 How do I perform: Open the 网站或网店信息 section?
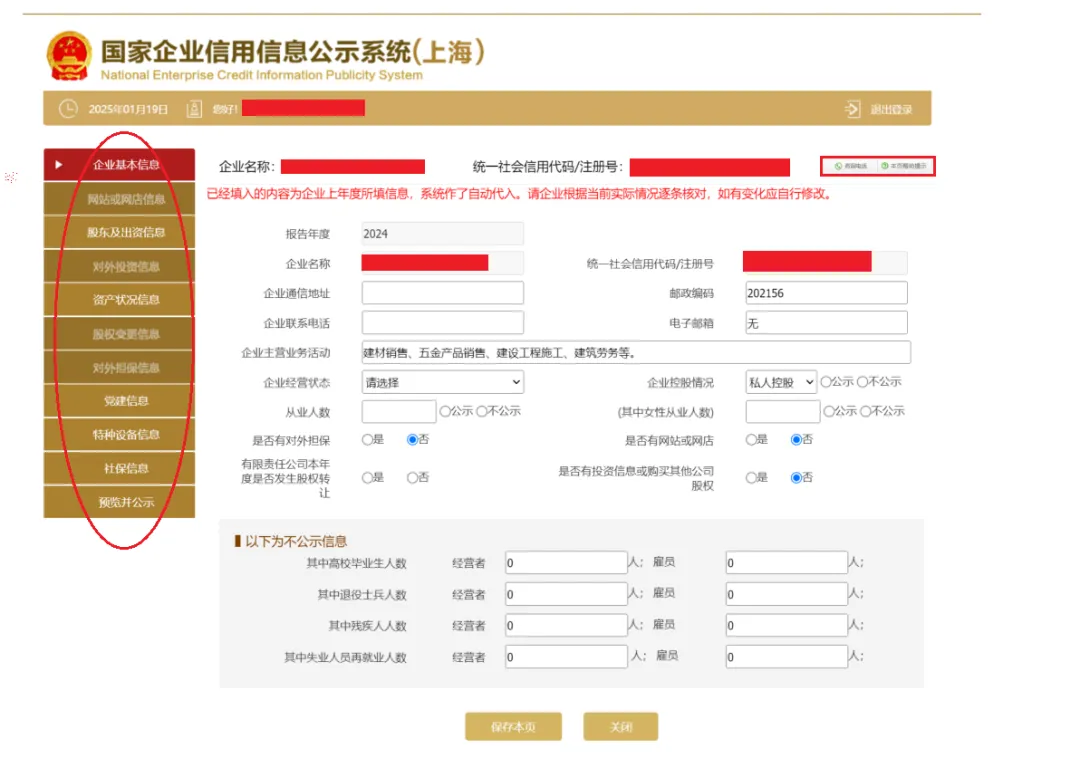coord(119,199)
